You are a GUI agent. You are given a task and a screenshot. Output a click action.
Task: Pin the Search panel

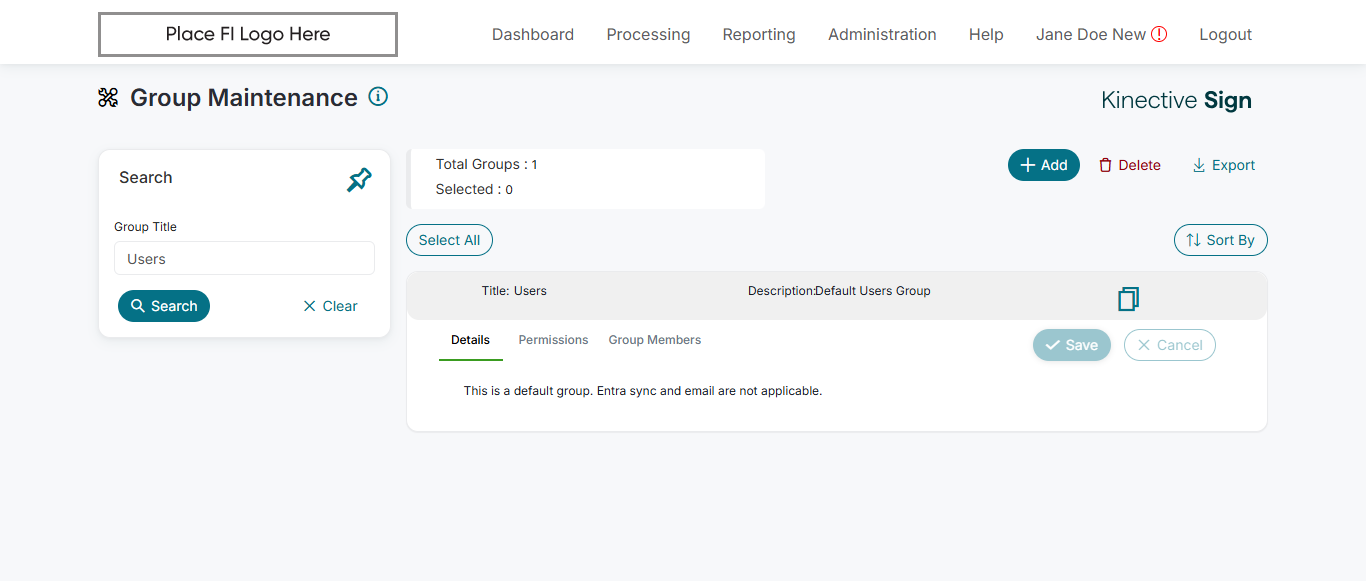pyautogui.click(x=359, y=180)
